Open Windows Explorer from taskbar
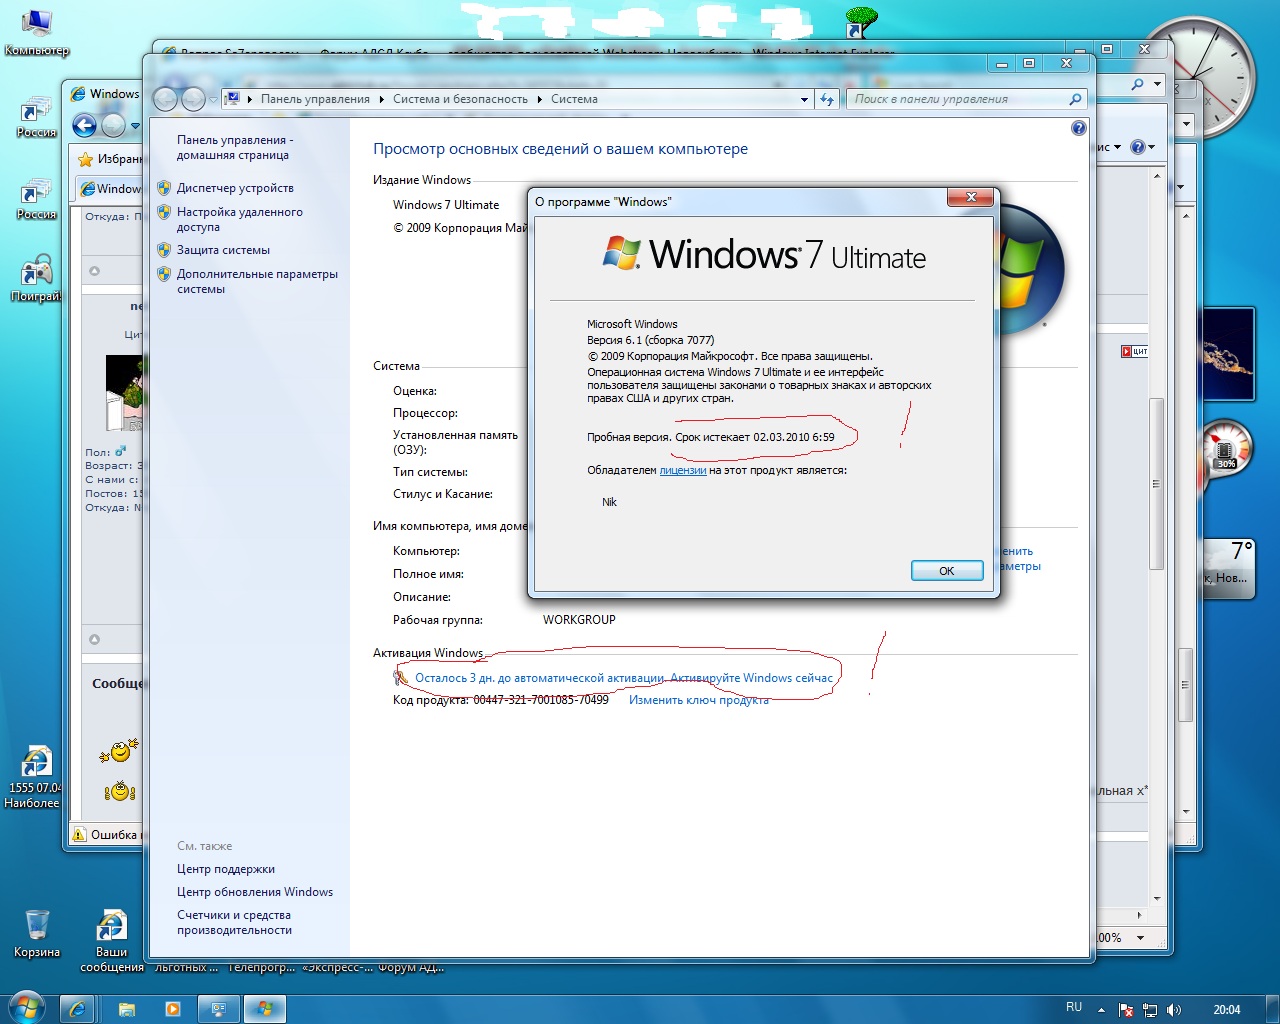1280x1024 pixels. point(126,1009)
